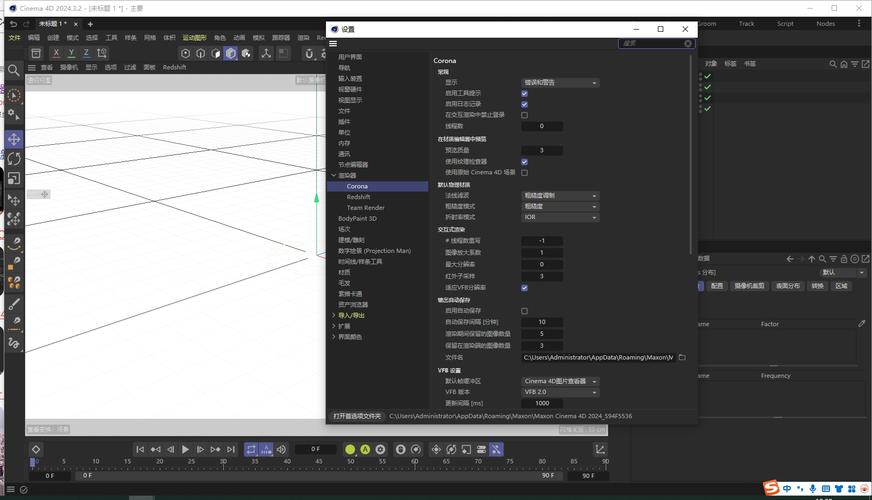Click the keyframe diamond at timeline left
This screenshot has height=500, width=872.
pyautogui.click(x=36, y=449)
